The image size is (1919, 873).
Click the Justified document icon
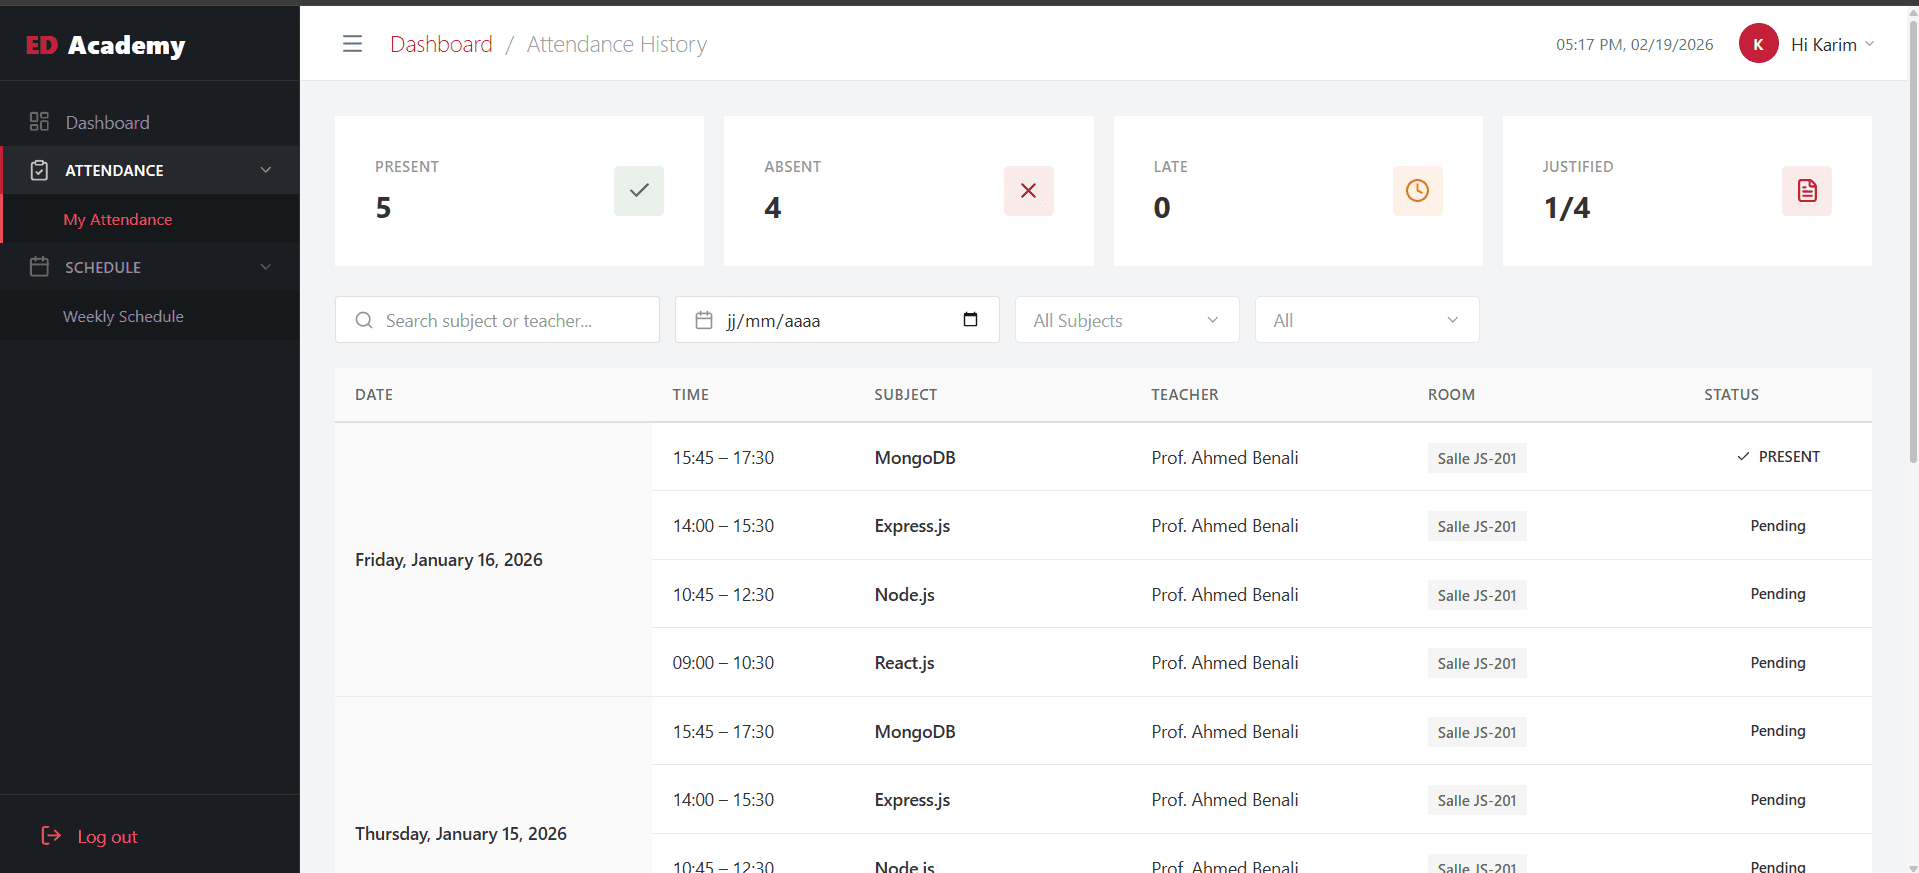tap(1807, 191)
